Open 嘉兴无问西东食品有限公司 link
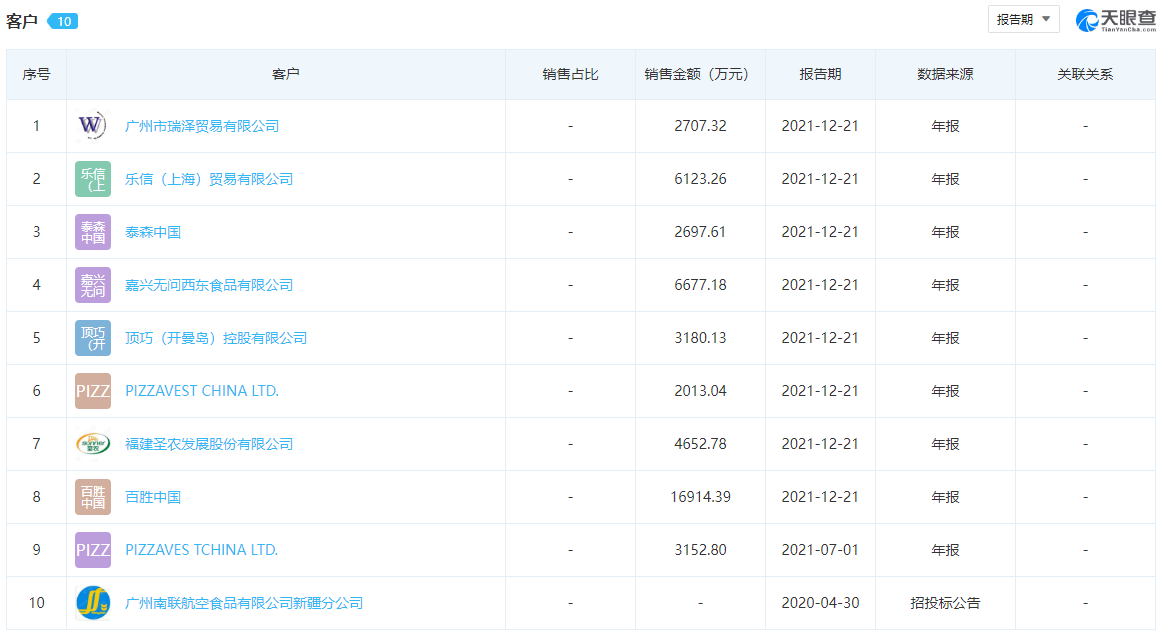 pyautogui.click(x=208, y=285)
